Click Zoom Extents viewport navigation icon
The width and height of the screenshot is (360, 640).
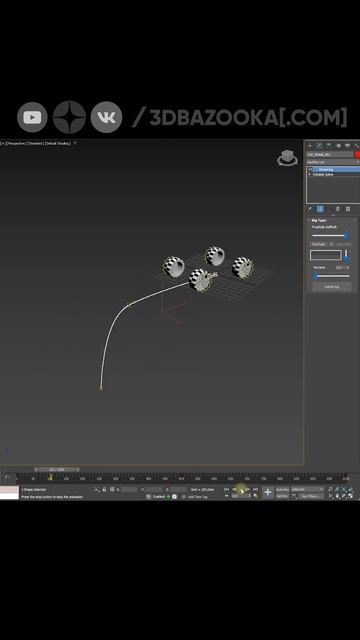pyautogui.click(x=344, y=489)
